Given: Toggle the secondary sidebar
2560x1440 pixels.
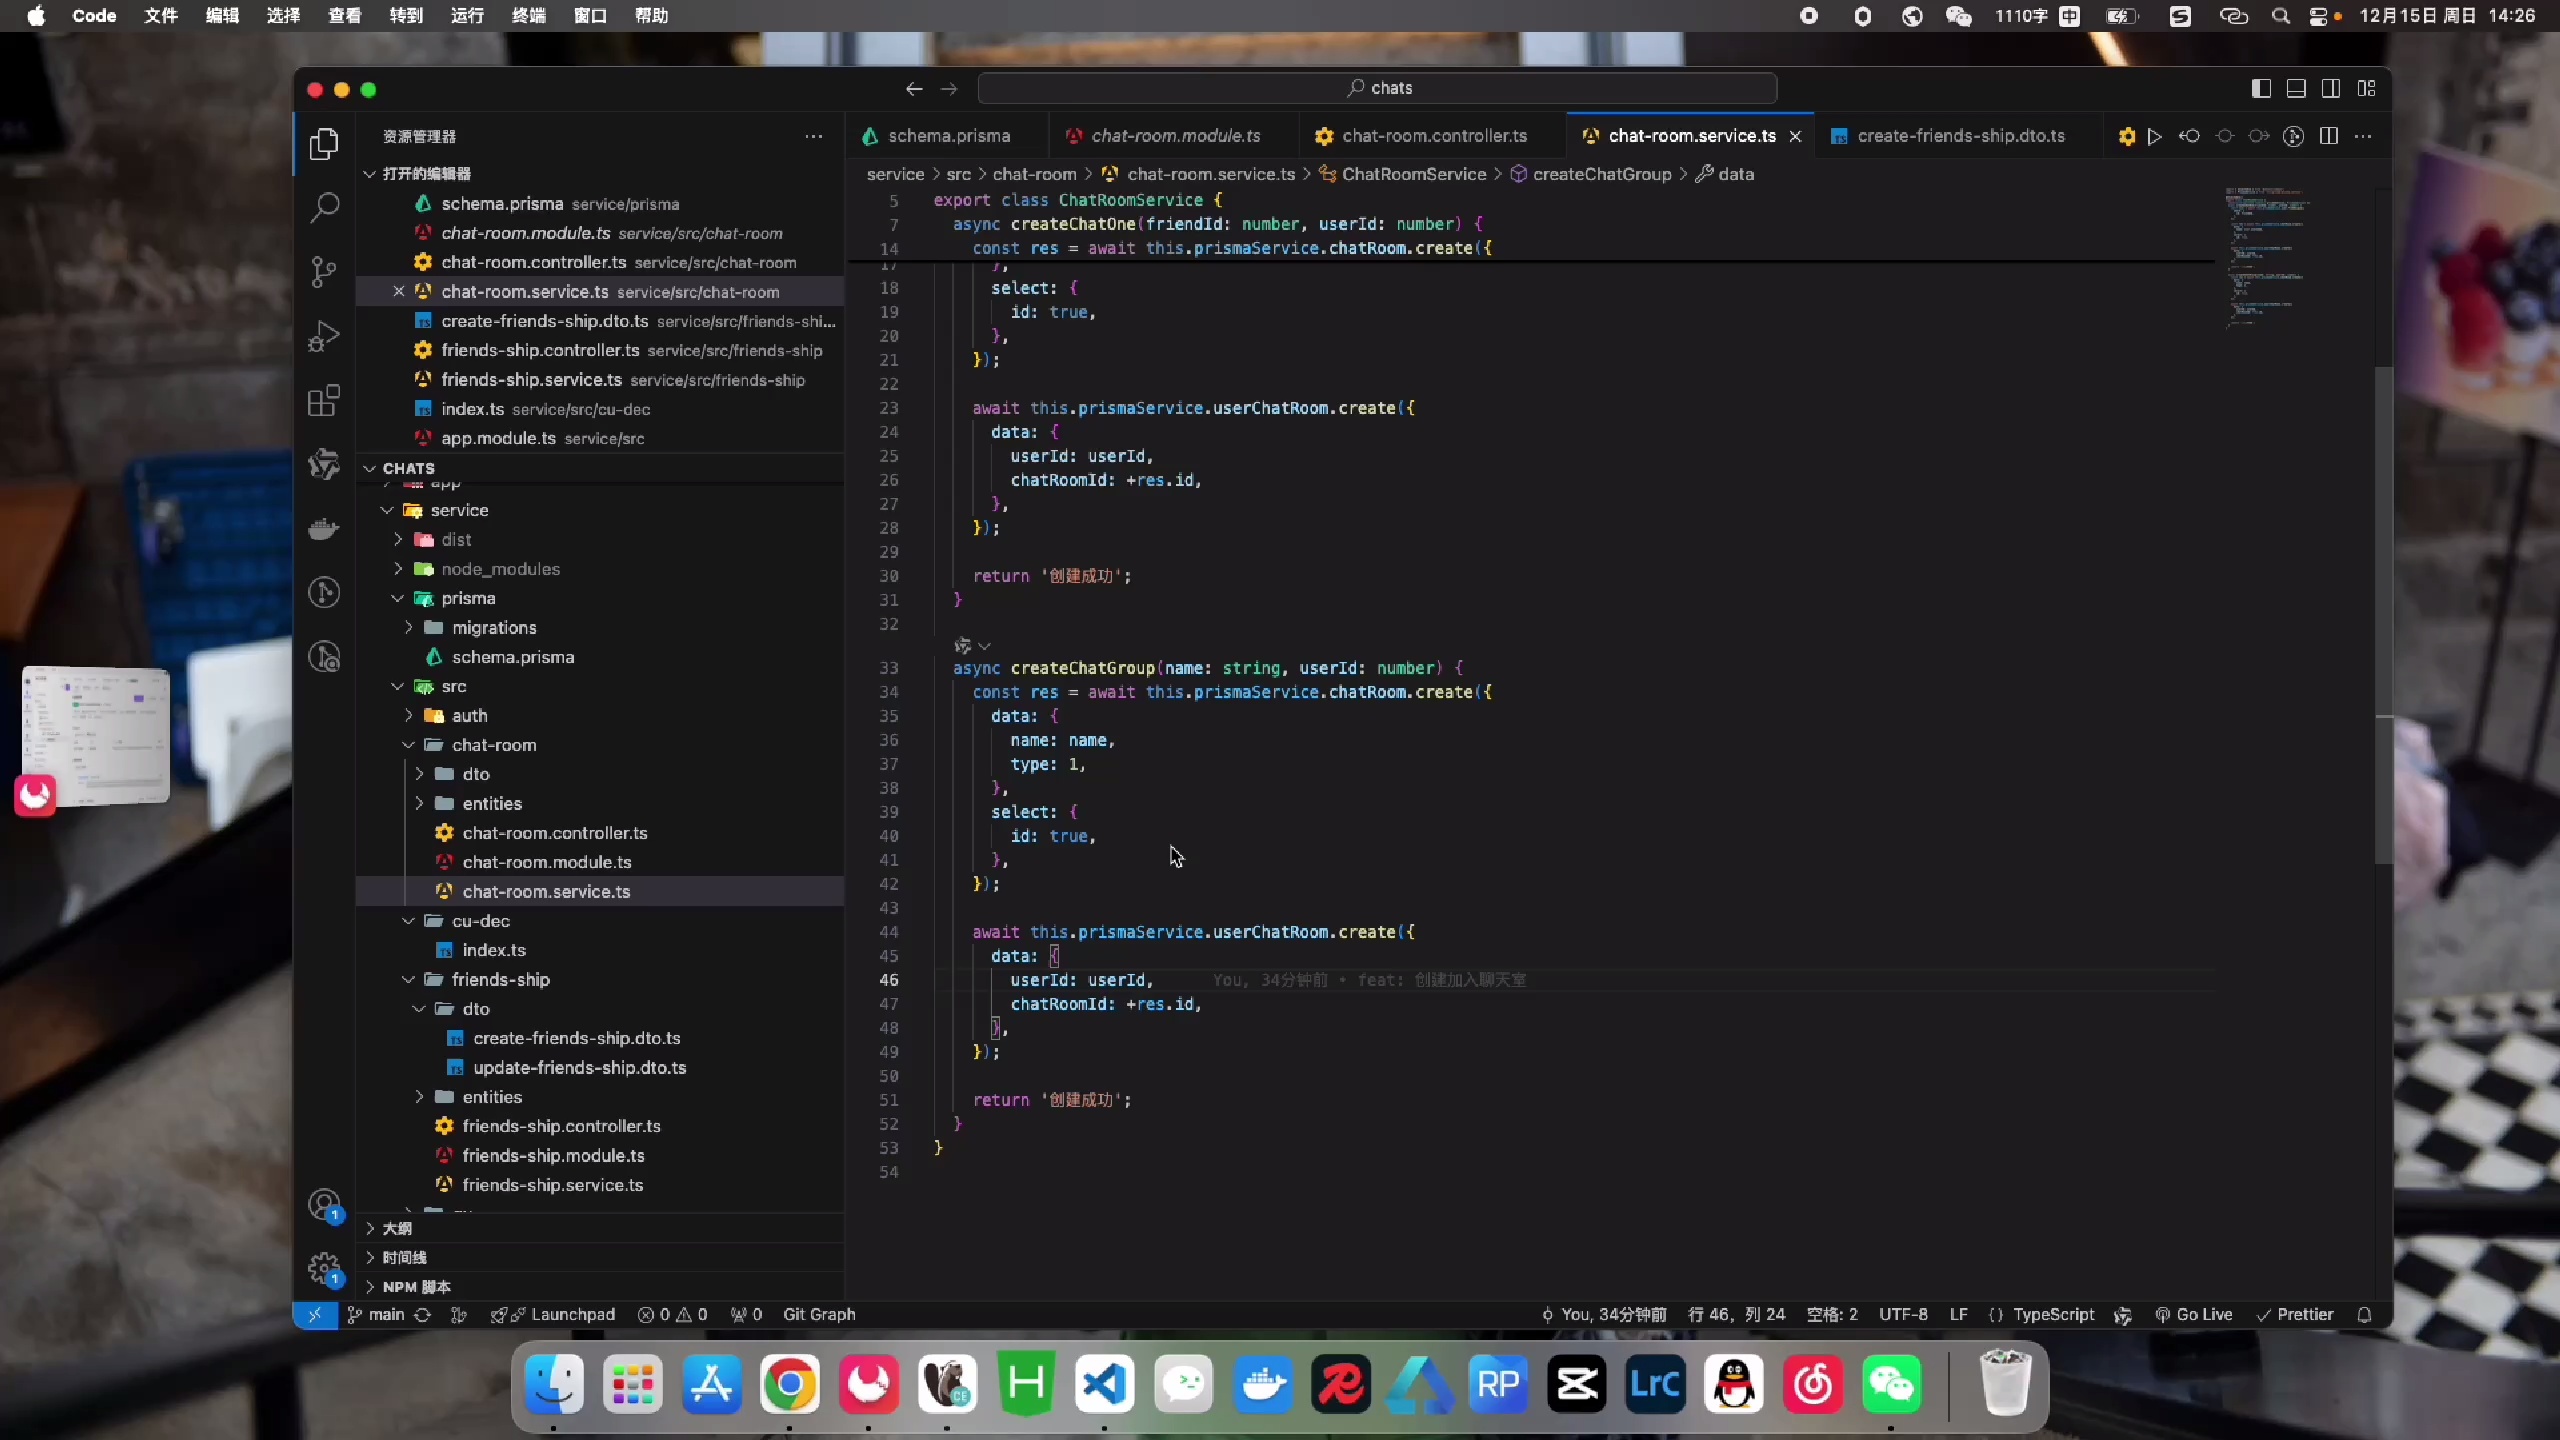Looking at the screenshot, I should click(2329, 88).
